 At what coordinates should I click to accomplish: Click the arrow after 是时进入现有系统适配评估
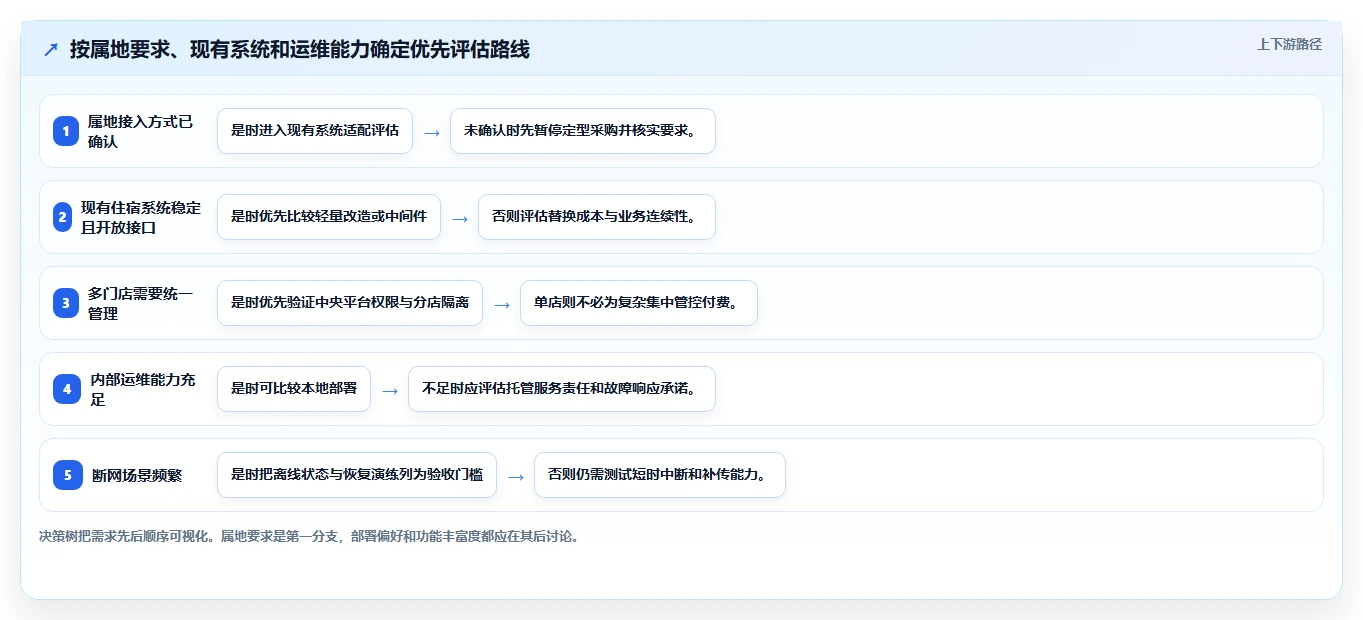tap(432, 132)
